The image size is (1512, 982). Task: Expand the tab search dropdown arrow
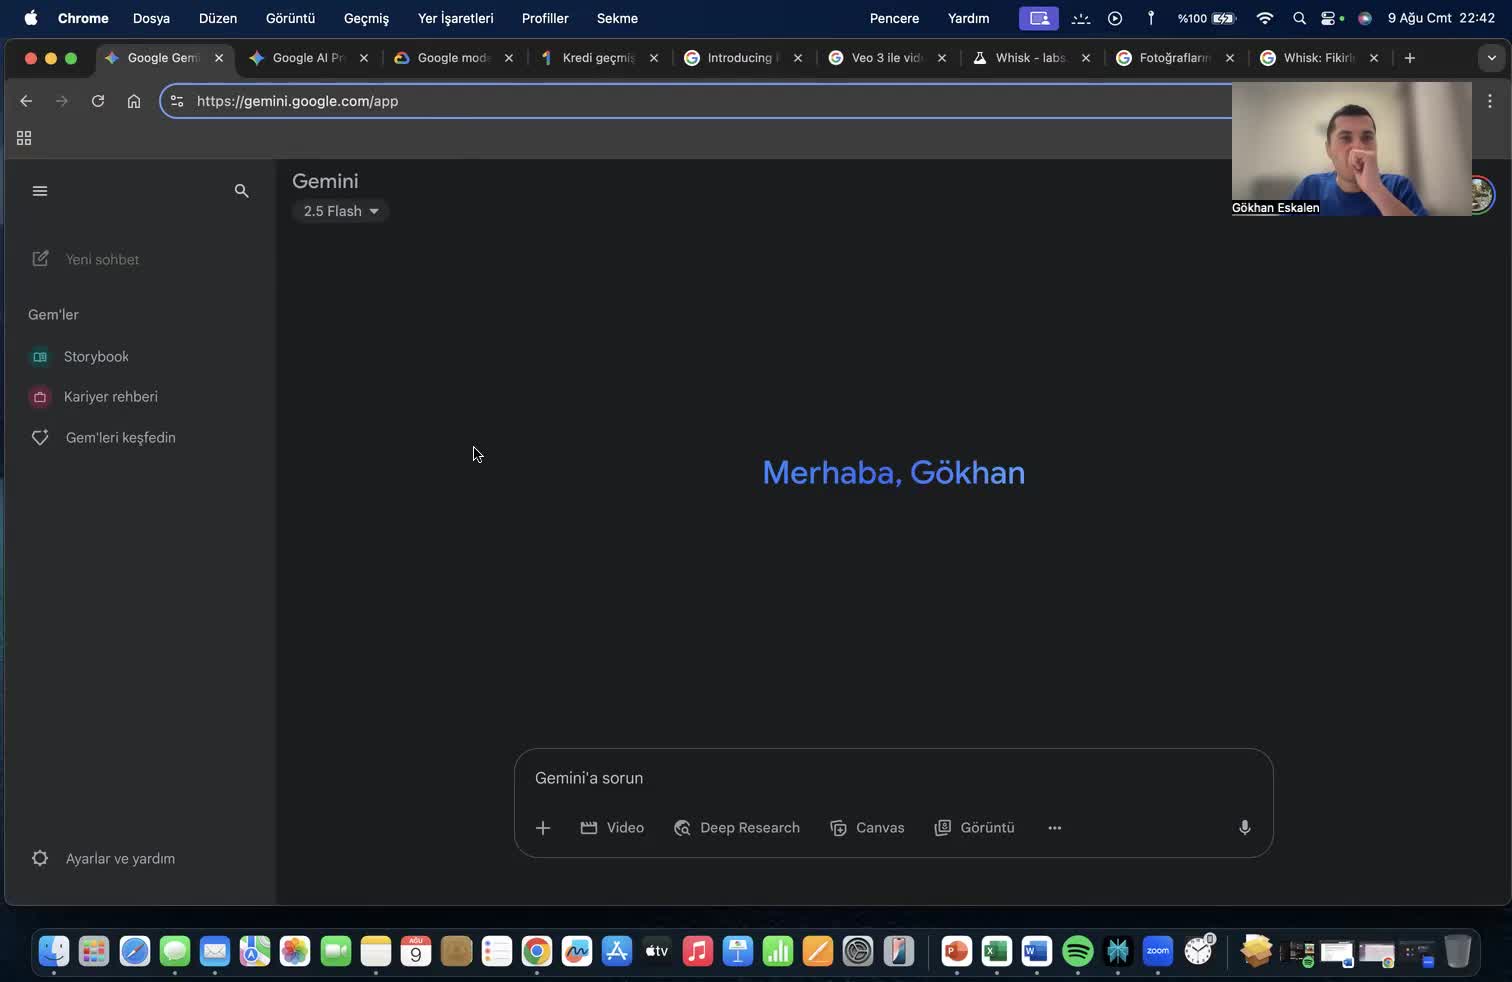[x=1491, y=58]
